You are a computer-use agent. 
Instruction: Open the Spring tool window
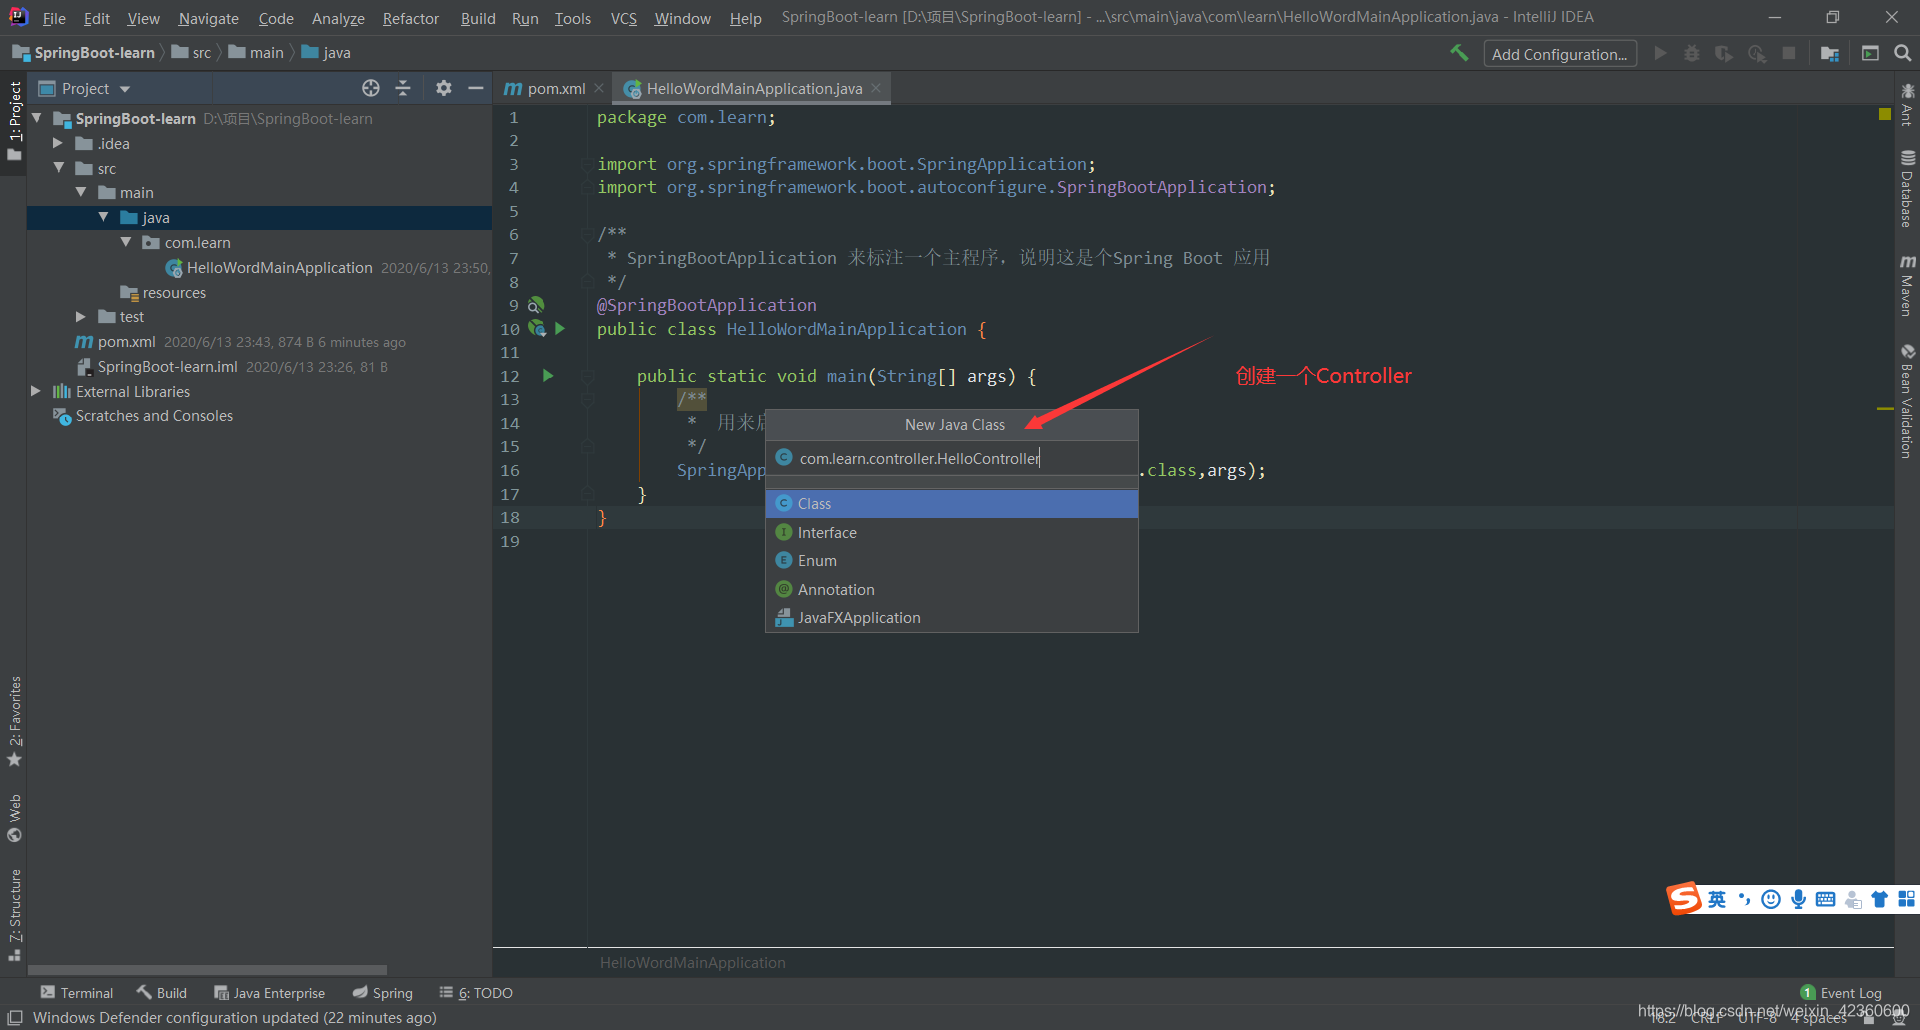tap(382, 992)
